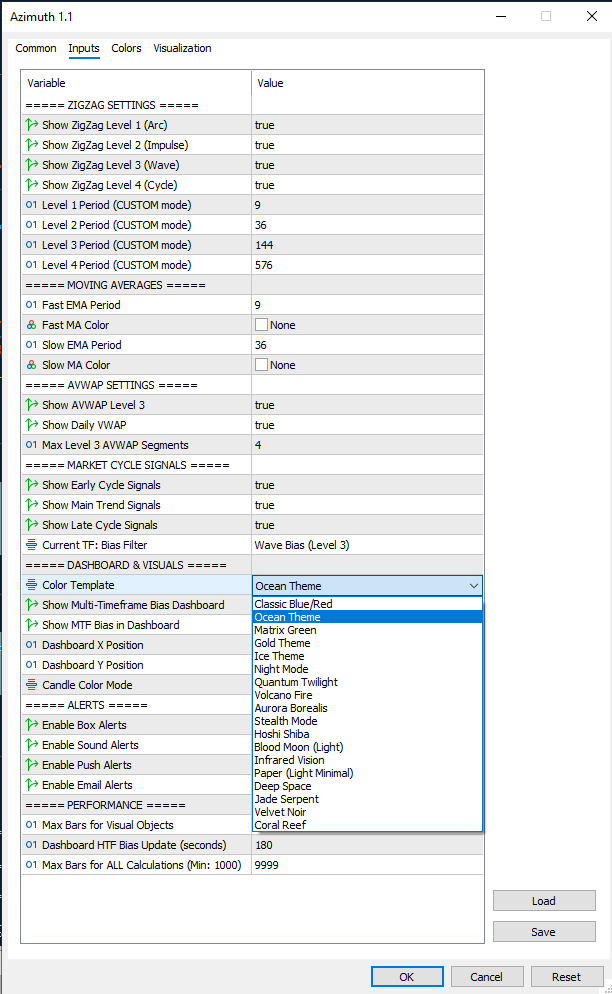Toggle the Show ZigZag Level 1 true value

pos(264,125)
